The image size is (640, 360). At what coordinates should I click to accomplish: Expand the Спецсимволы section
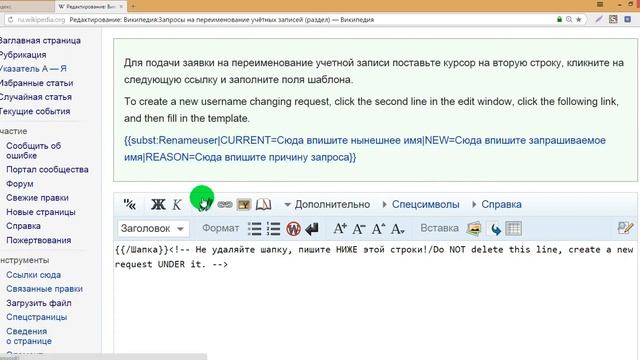click(421, 204)
